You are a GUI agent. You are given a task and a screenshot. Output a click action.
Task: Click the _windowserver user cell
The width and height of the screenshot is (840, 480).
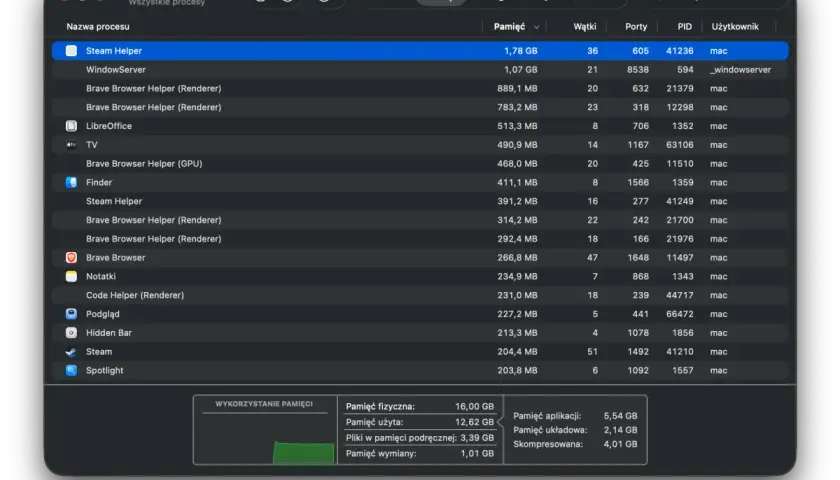click(740, 70)
